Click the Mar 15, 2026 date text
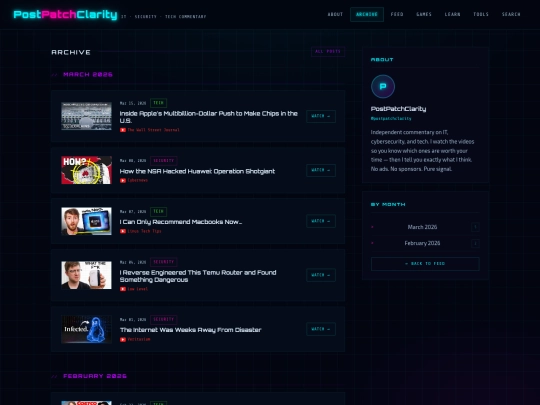 point(133,103)
